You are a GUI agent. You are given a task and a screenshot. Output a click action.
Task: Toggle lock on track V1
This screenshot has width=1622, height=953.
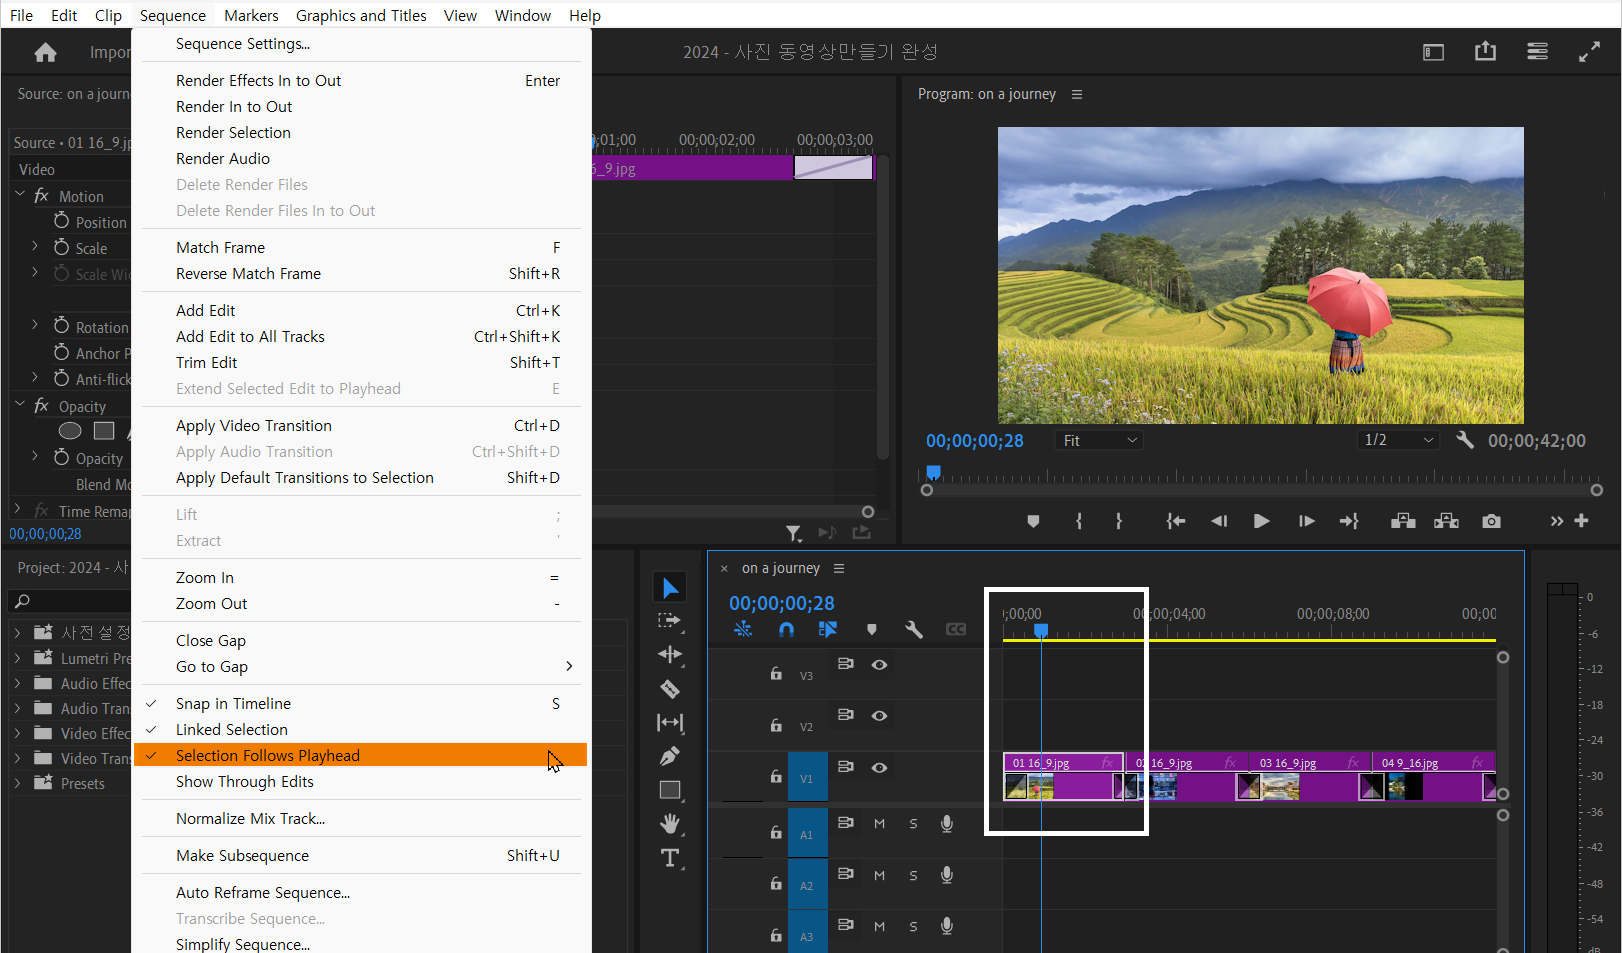[x=776, y=776]
